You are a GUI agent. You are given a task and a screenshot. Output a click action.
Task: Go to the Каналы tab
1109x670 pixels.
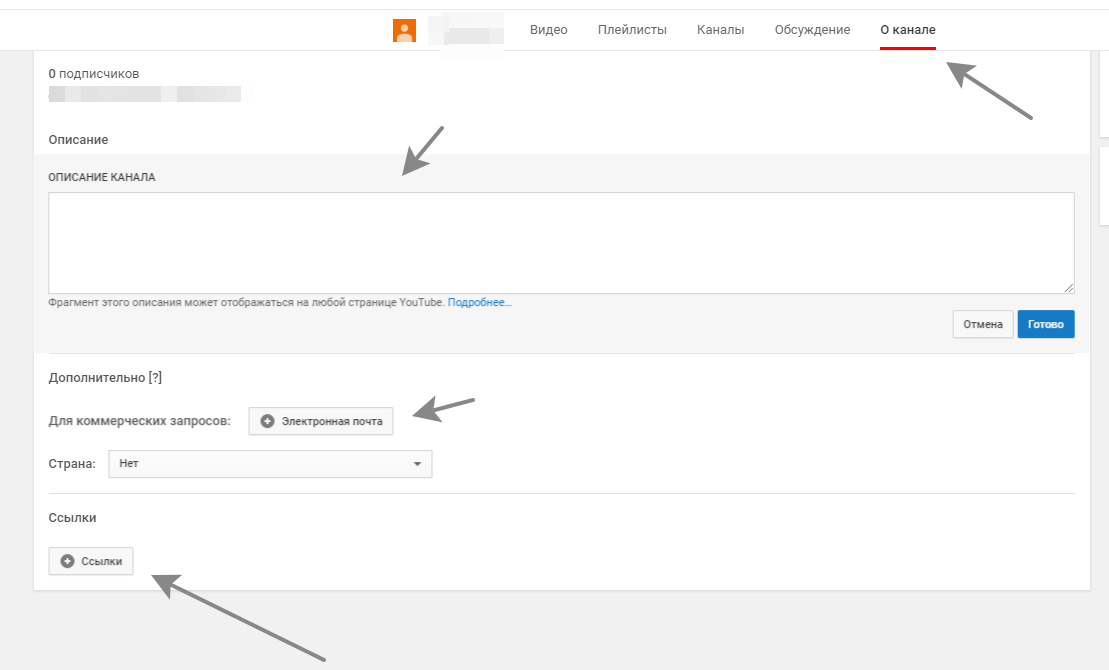[720, 30]
